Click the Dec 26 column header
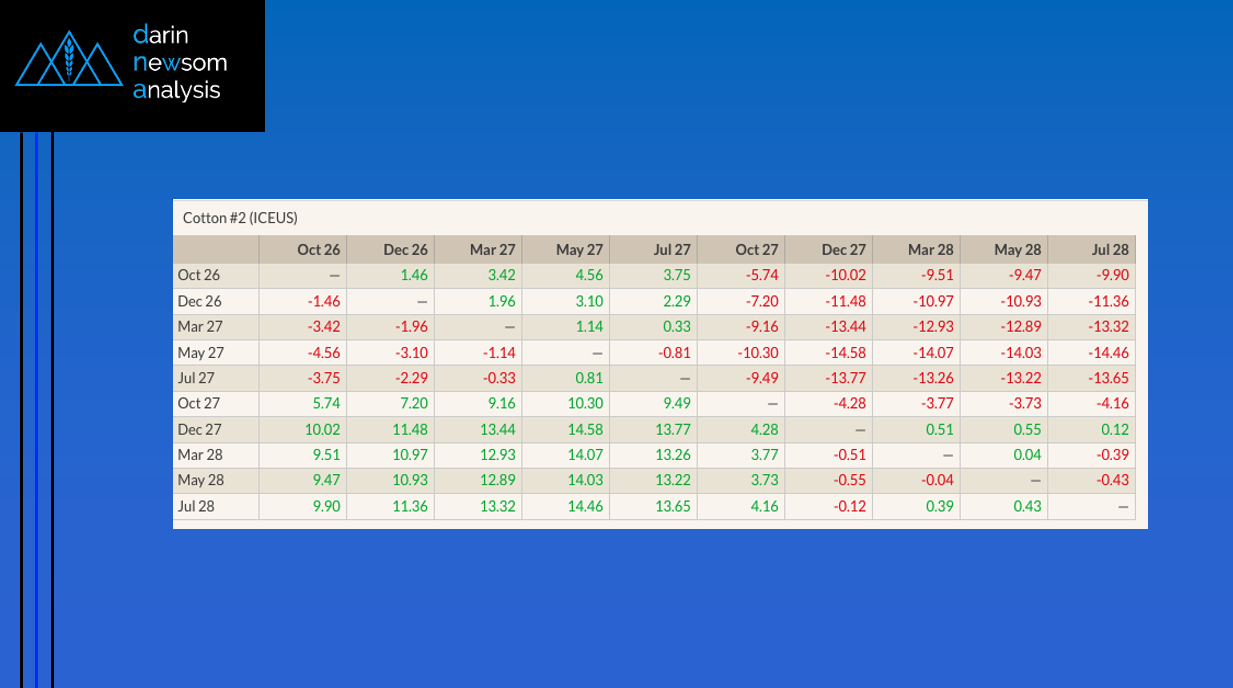1233x688 pixels. coord(406,249)
